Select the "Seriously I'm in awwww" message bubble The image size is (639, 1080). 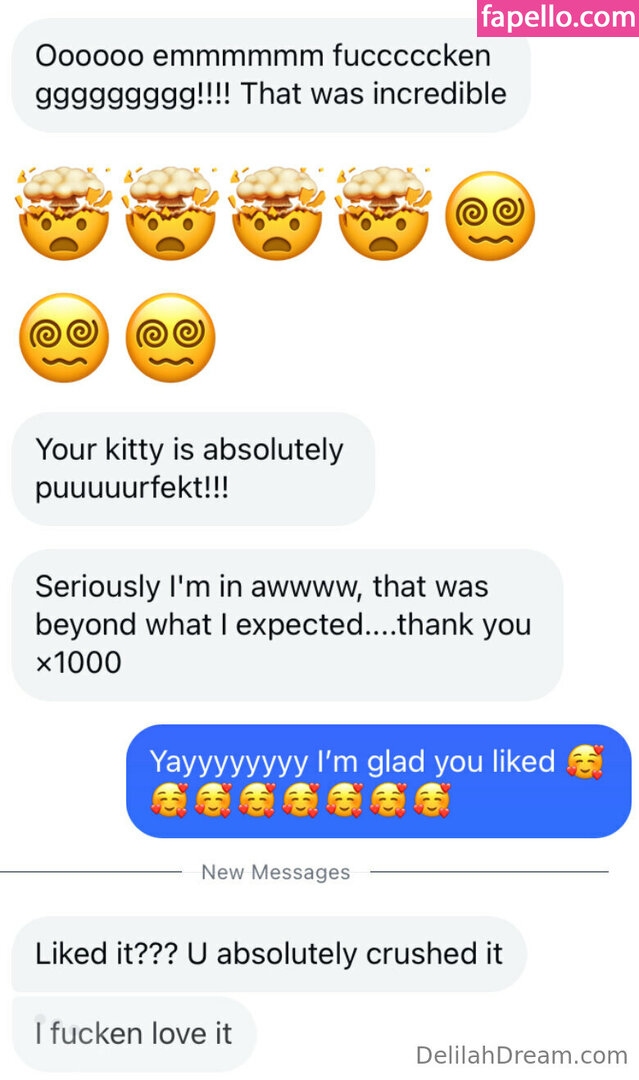point(286,624)
